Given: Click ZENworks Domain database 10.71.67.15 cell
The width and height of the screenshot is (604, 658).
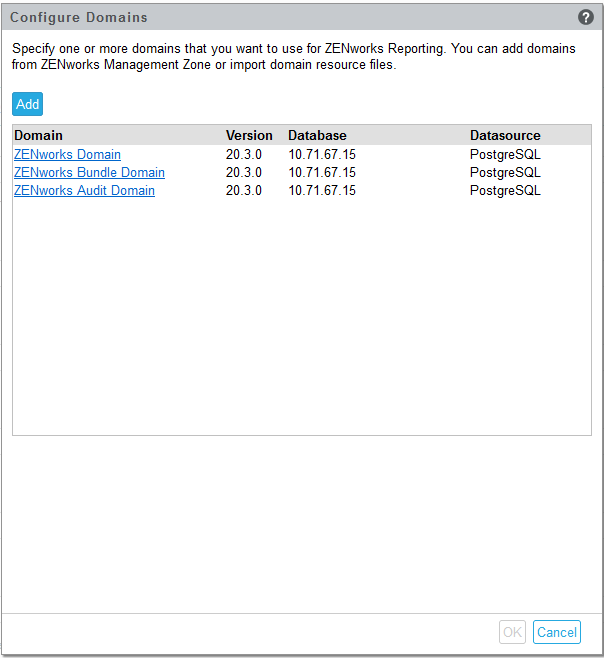Looking at the screenshot, I should 322,155.
